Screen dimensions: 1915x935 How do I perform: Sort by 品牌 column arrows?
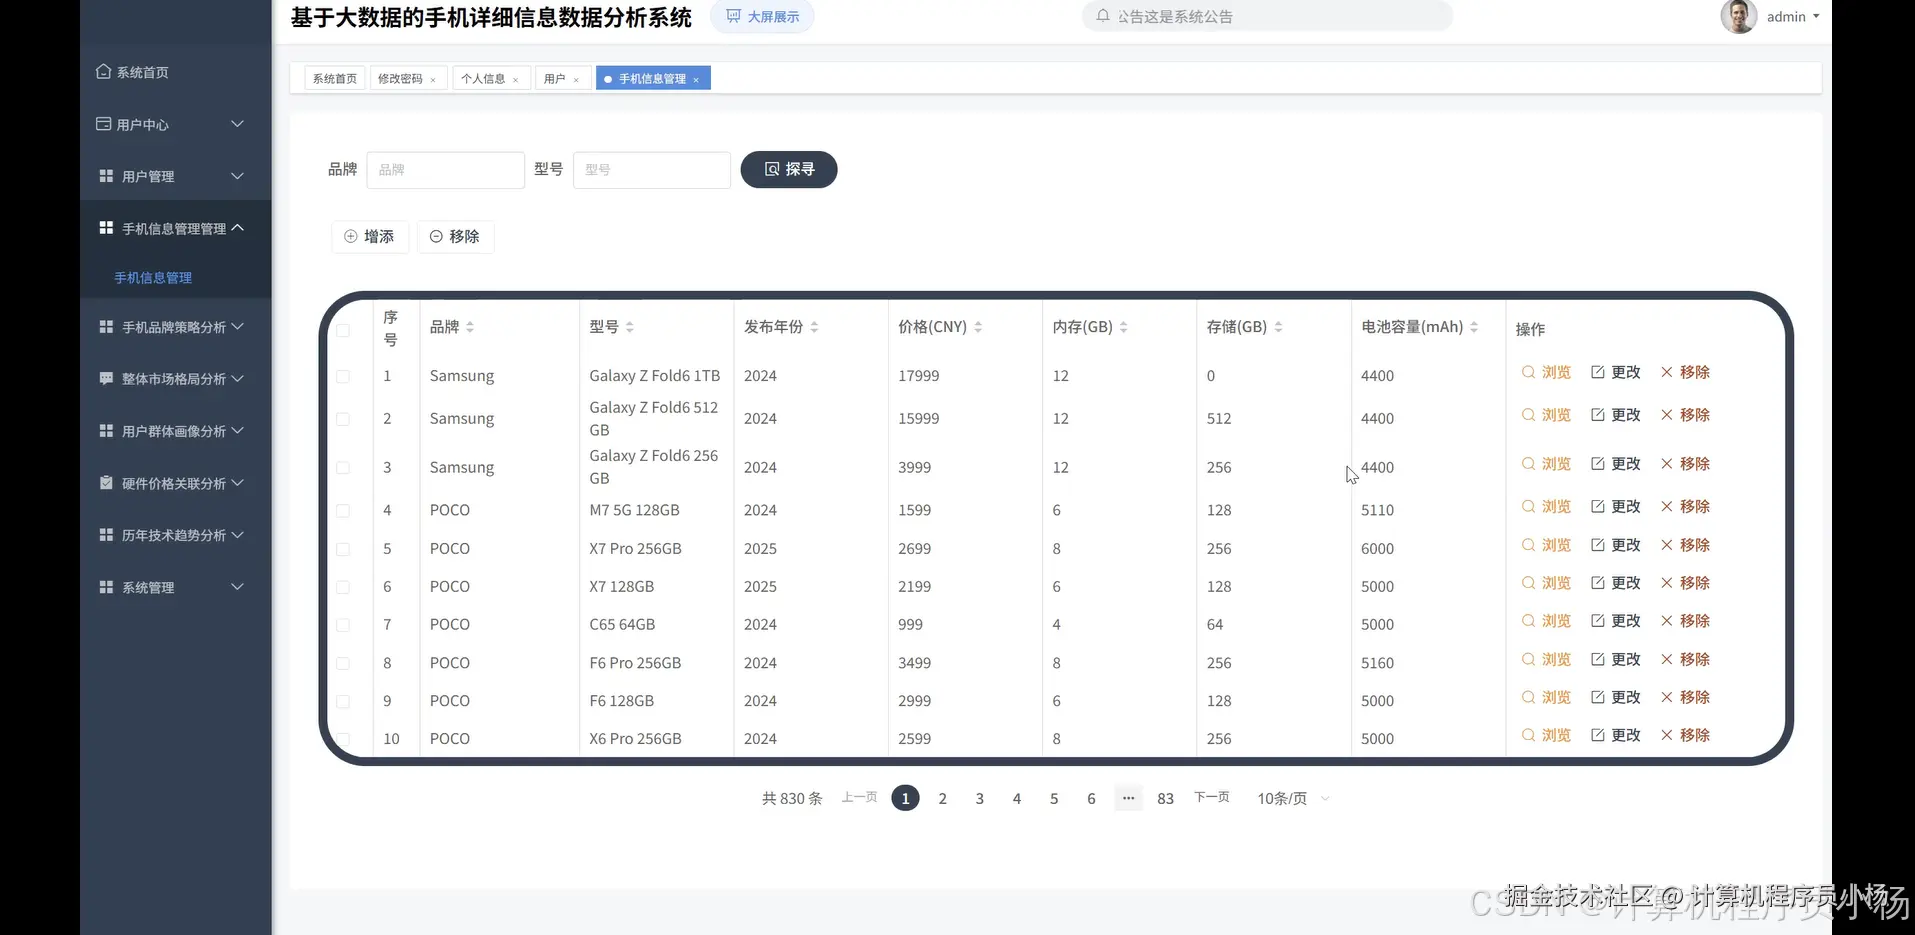(x=470, y=327)
